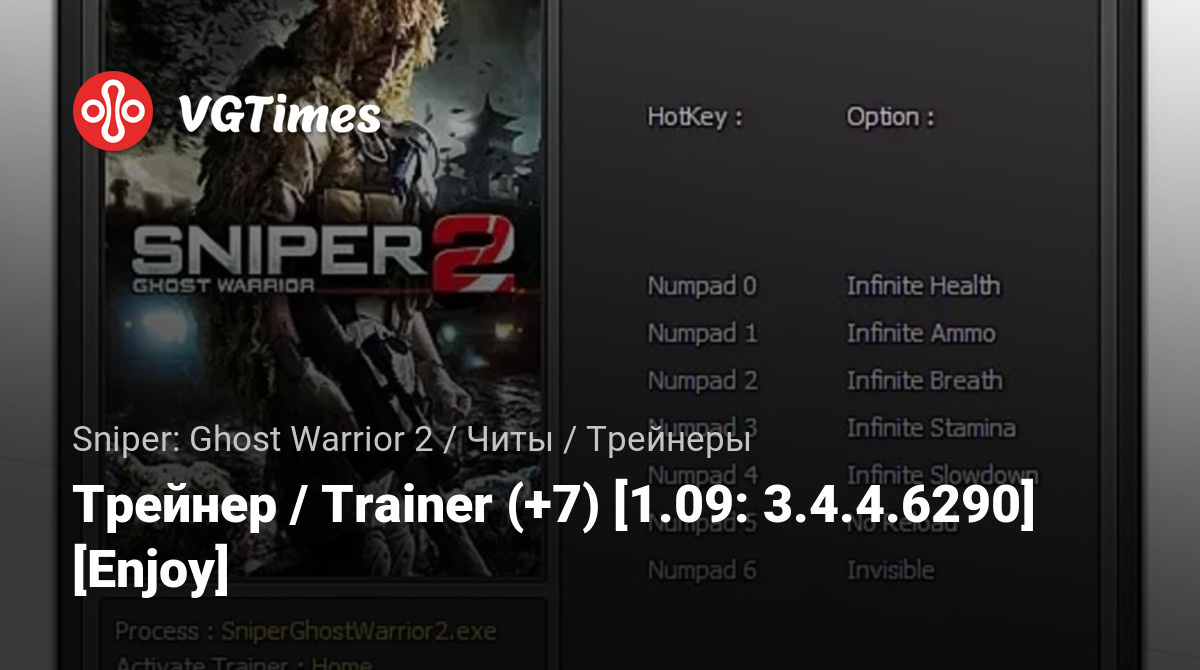The height and width of the screenshot is (670, 1200).
Task: Click the Numpad 1 hotkey label
Action: pos(702,333)
